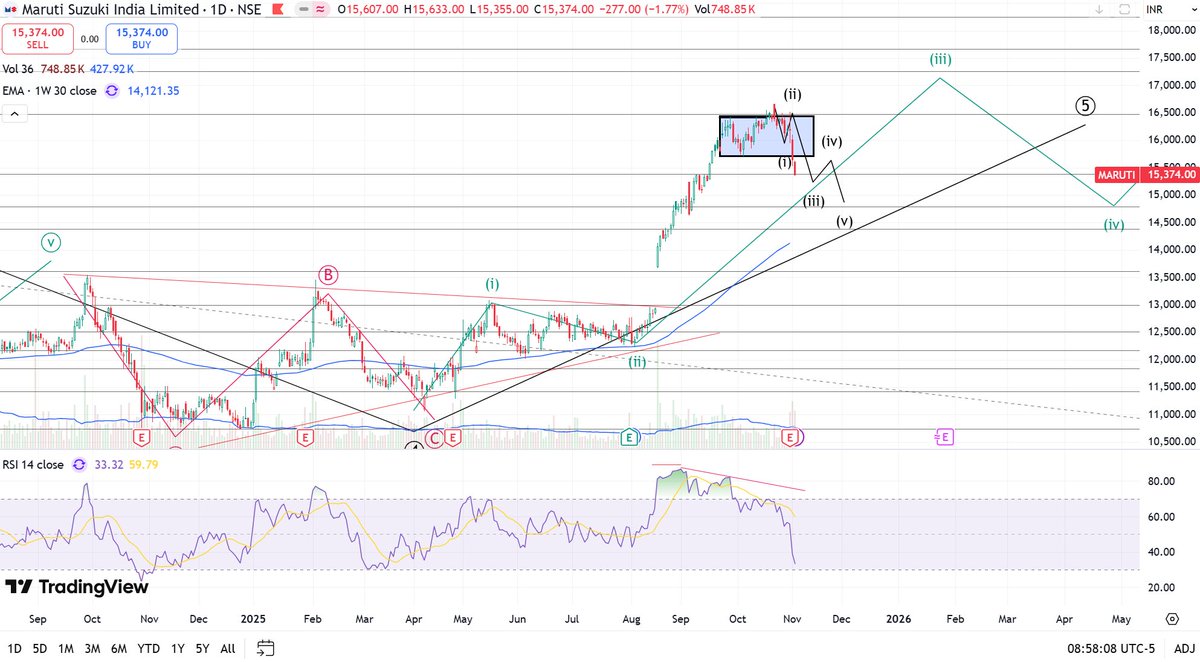The height and width of the screenshot is (662, 1200).
Task: Click the Maruti Suzuki symbol logo icon
Action: [x=12, y=10]
